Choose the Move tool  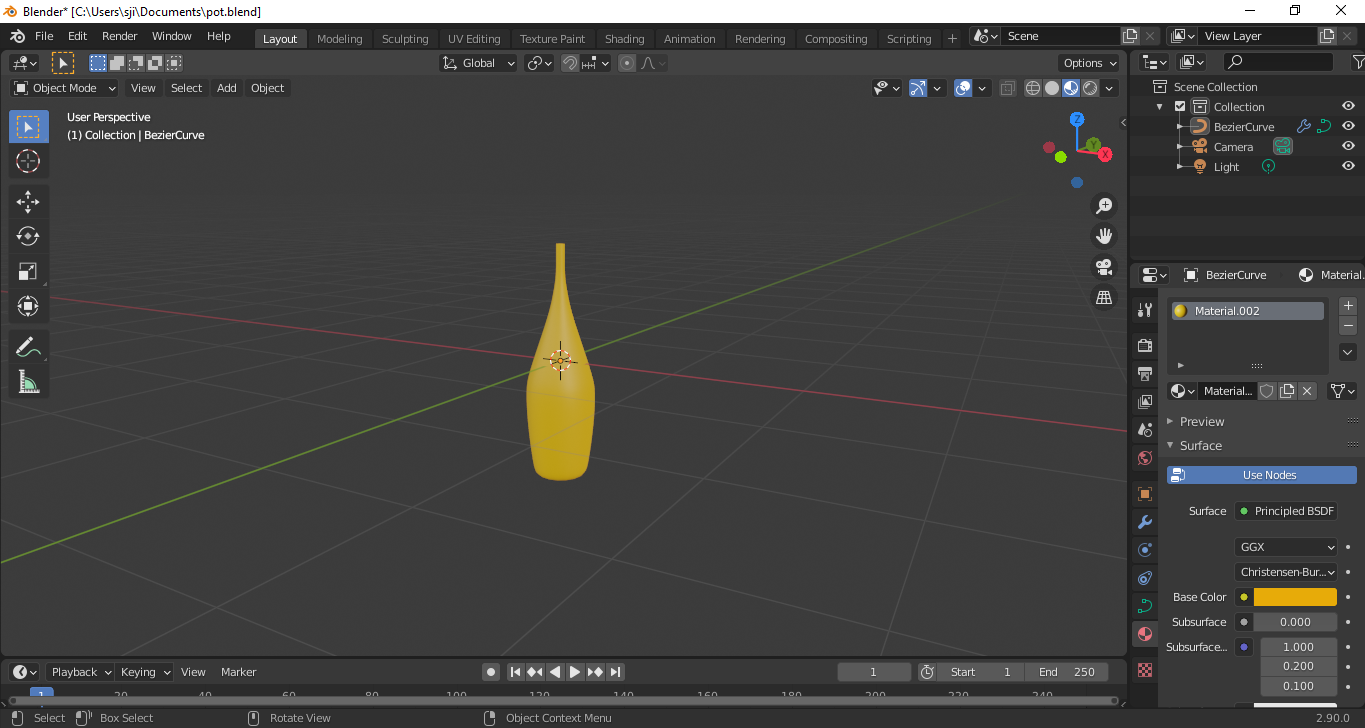(28, 201)
